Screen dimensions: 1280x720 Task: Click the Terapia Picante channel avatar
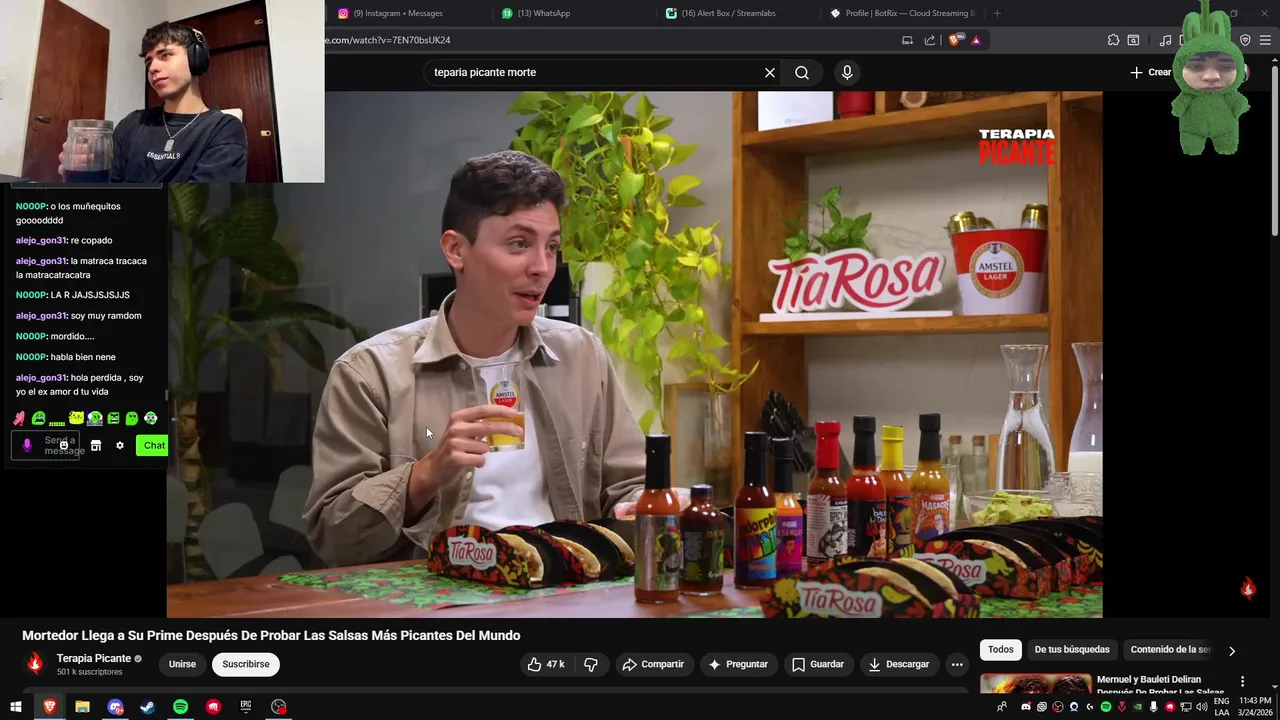coord(35,664)
